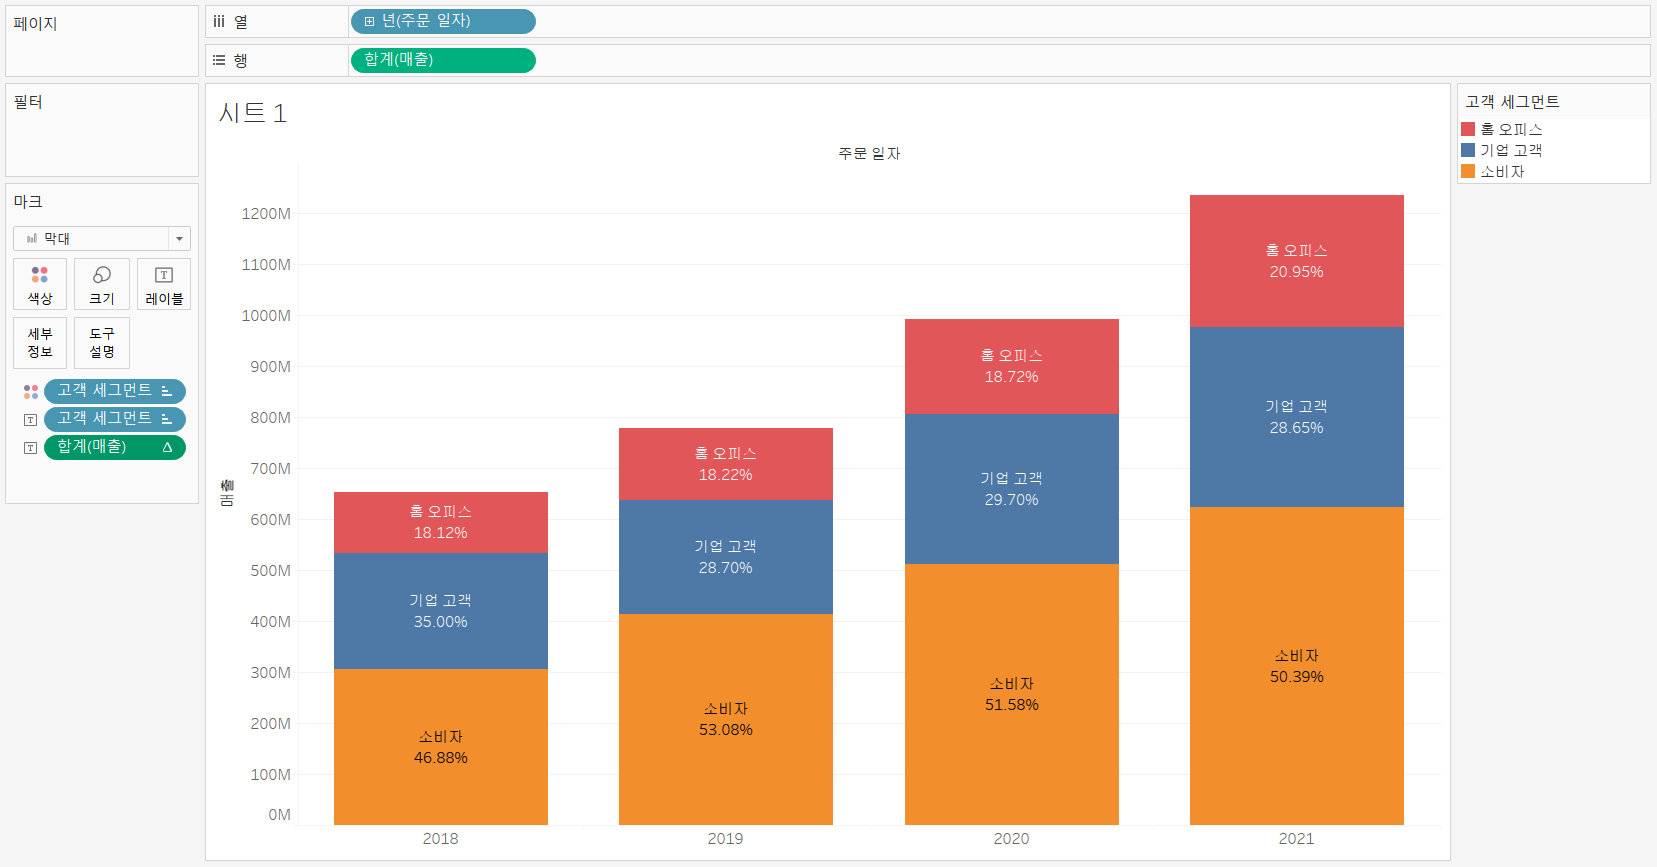Select 2018 기업 고객 bar segment 35.00%
This screenshot has width=1657, height=867.
(x=441, y=611)
